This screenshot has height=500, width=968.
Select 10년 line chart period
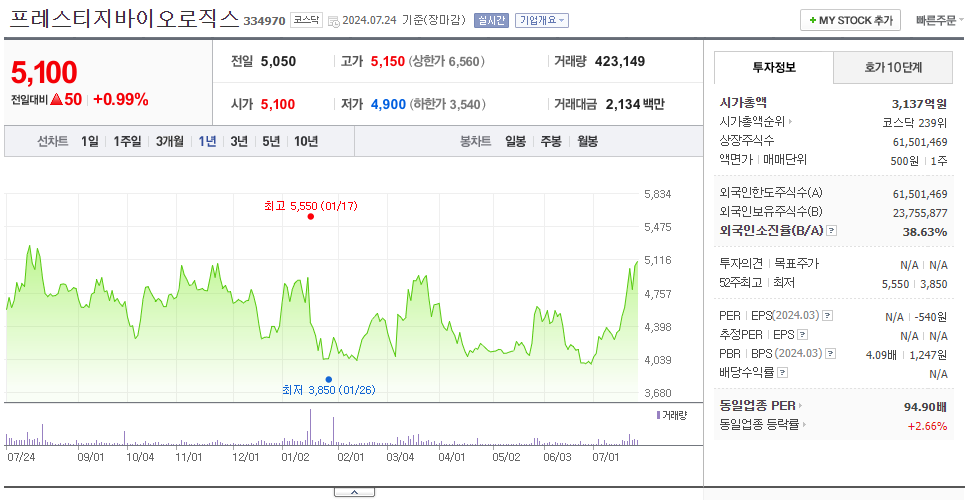tap(306, 141)
